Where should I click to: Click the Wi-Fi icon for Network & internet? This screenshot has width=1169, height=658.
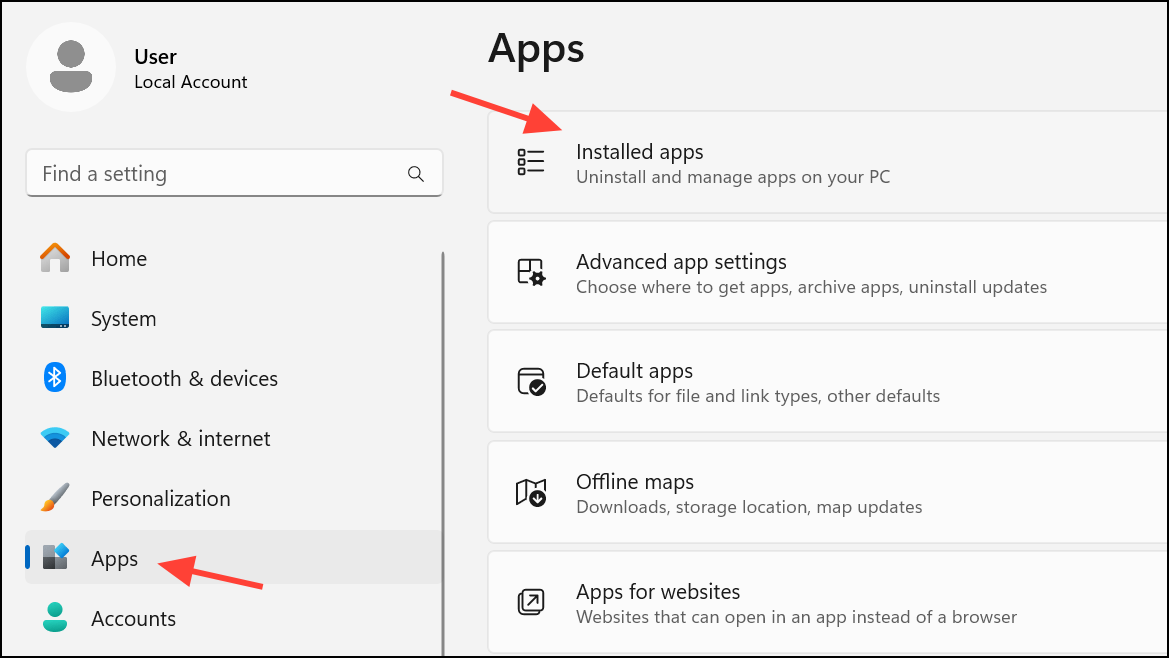click(x=55, y=438)
